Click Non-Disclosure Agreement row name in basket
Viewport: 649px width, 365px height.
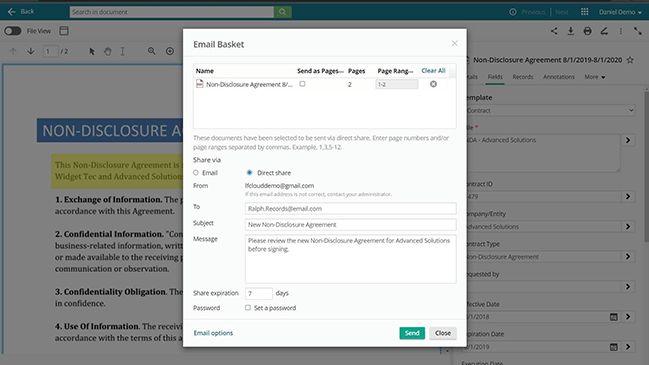coord(249,84)
